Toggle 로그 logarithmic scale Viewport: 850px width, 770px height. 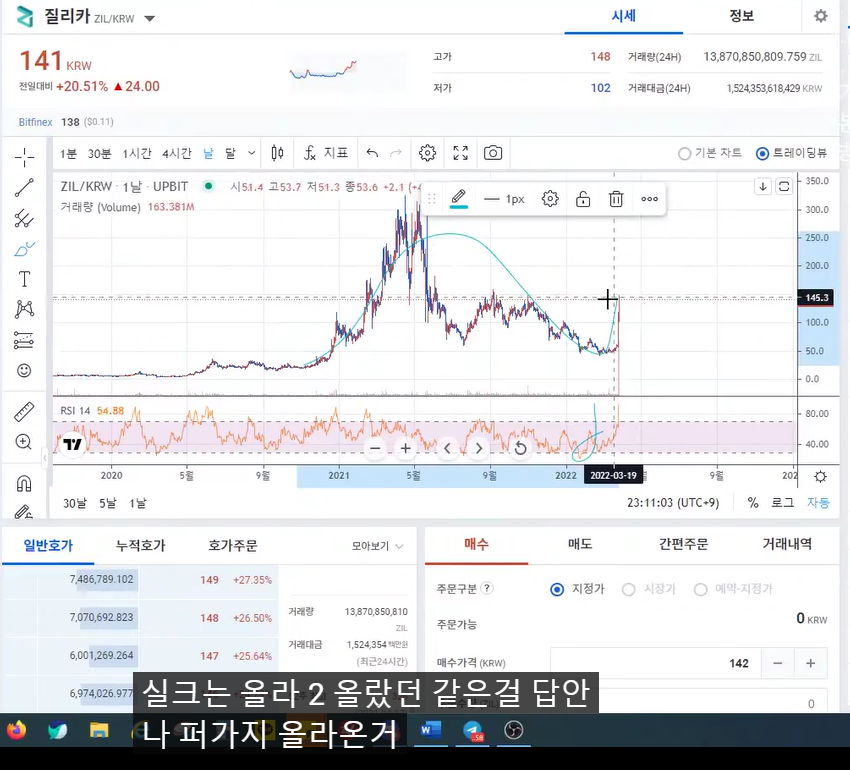(782, 503)
